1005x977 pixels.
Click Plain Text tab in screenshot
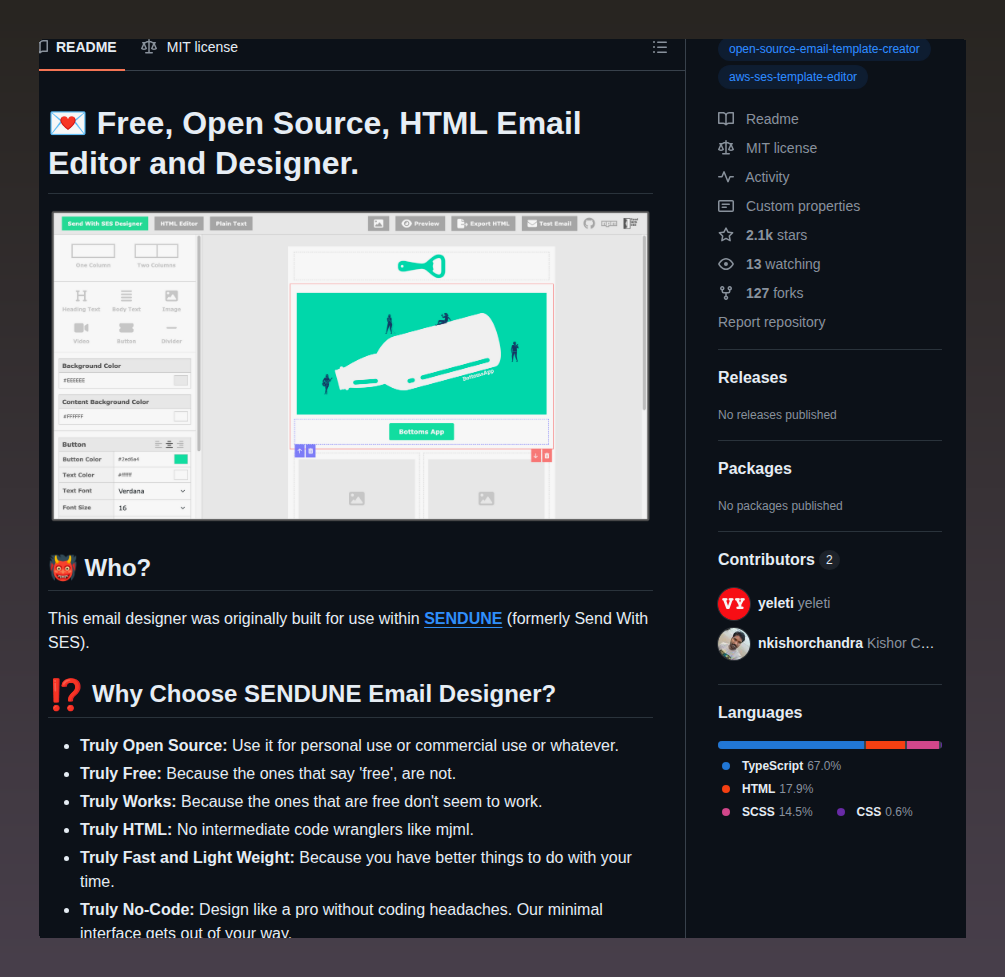[x=231, y=224]
